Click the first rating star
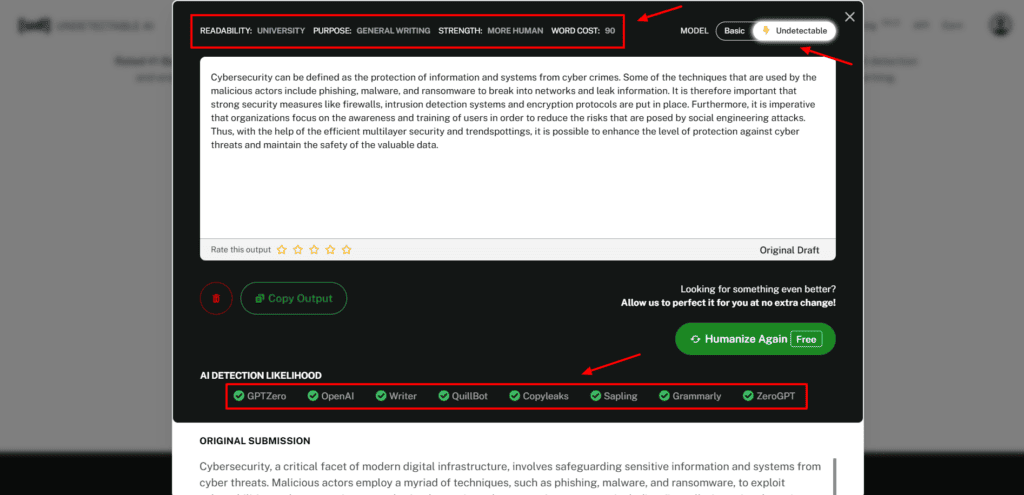1024x495 pixels. [282, 250]
